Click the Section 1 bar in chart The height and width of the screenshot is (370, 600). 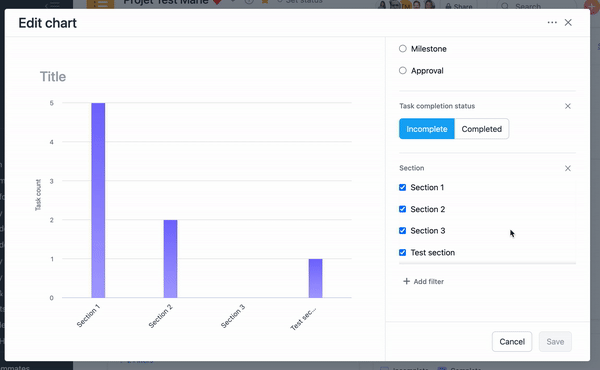coord(98,200)
